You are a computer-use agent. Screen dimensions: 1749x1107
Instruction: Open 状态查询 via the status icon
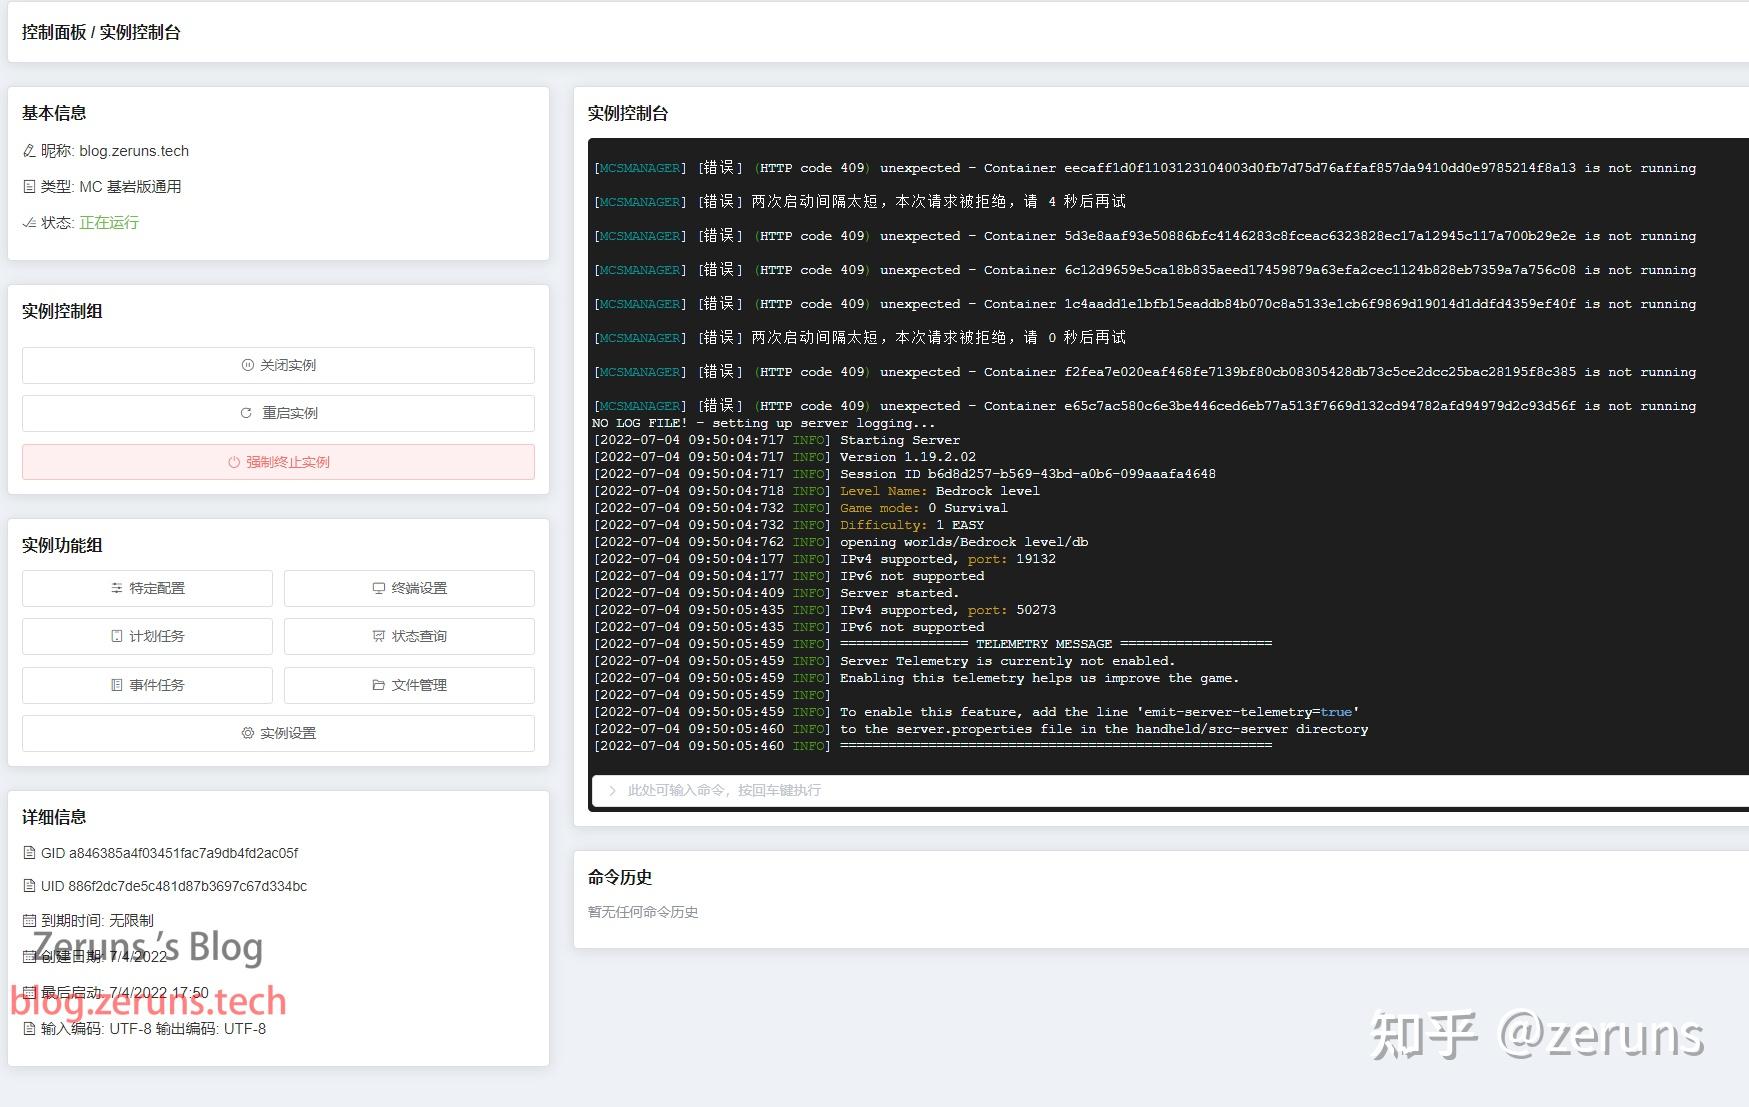(x=378, y=636)
